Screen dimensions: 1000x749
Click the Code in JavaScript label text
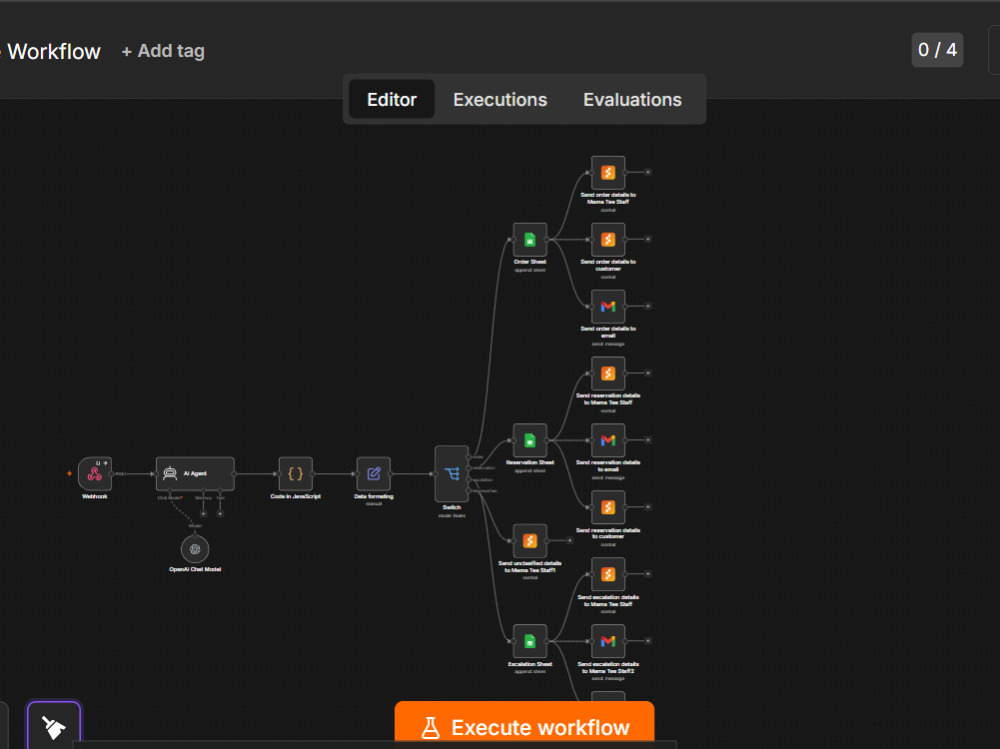point(295,496)
